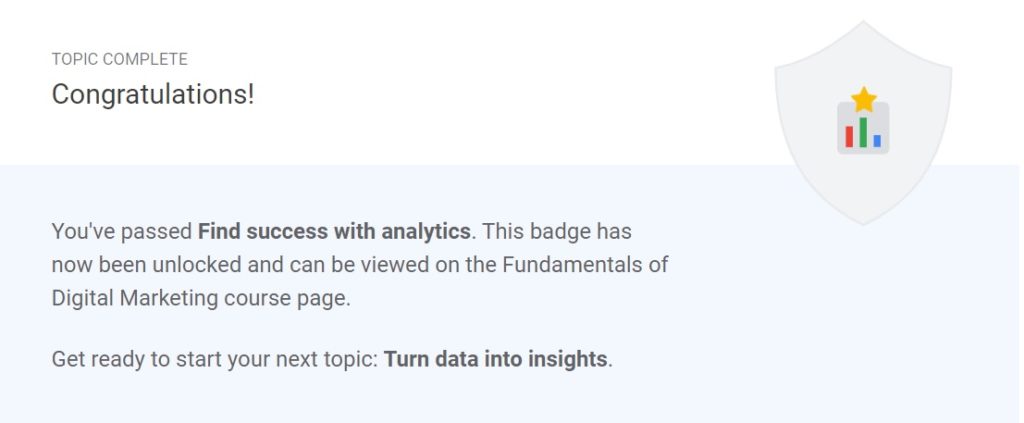
Task: Select the bold 'Find success with analytics' text
Action: (334, 231)
